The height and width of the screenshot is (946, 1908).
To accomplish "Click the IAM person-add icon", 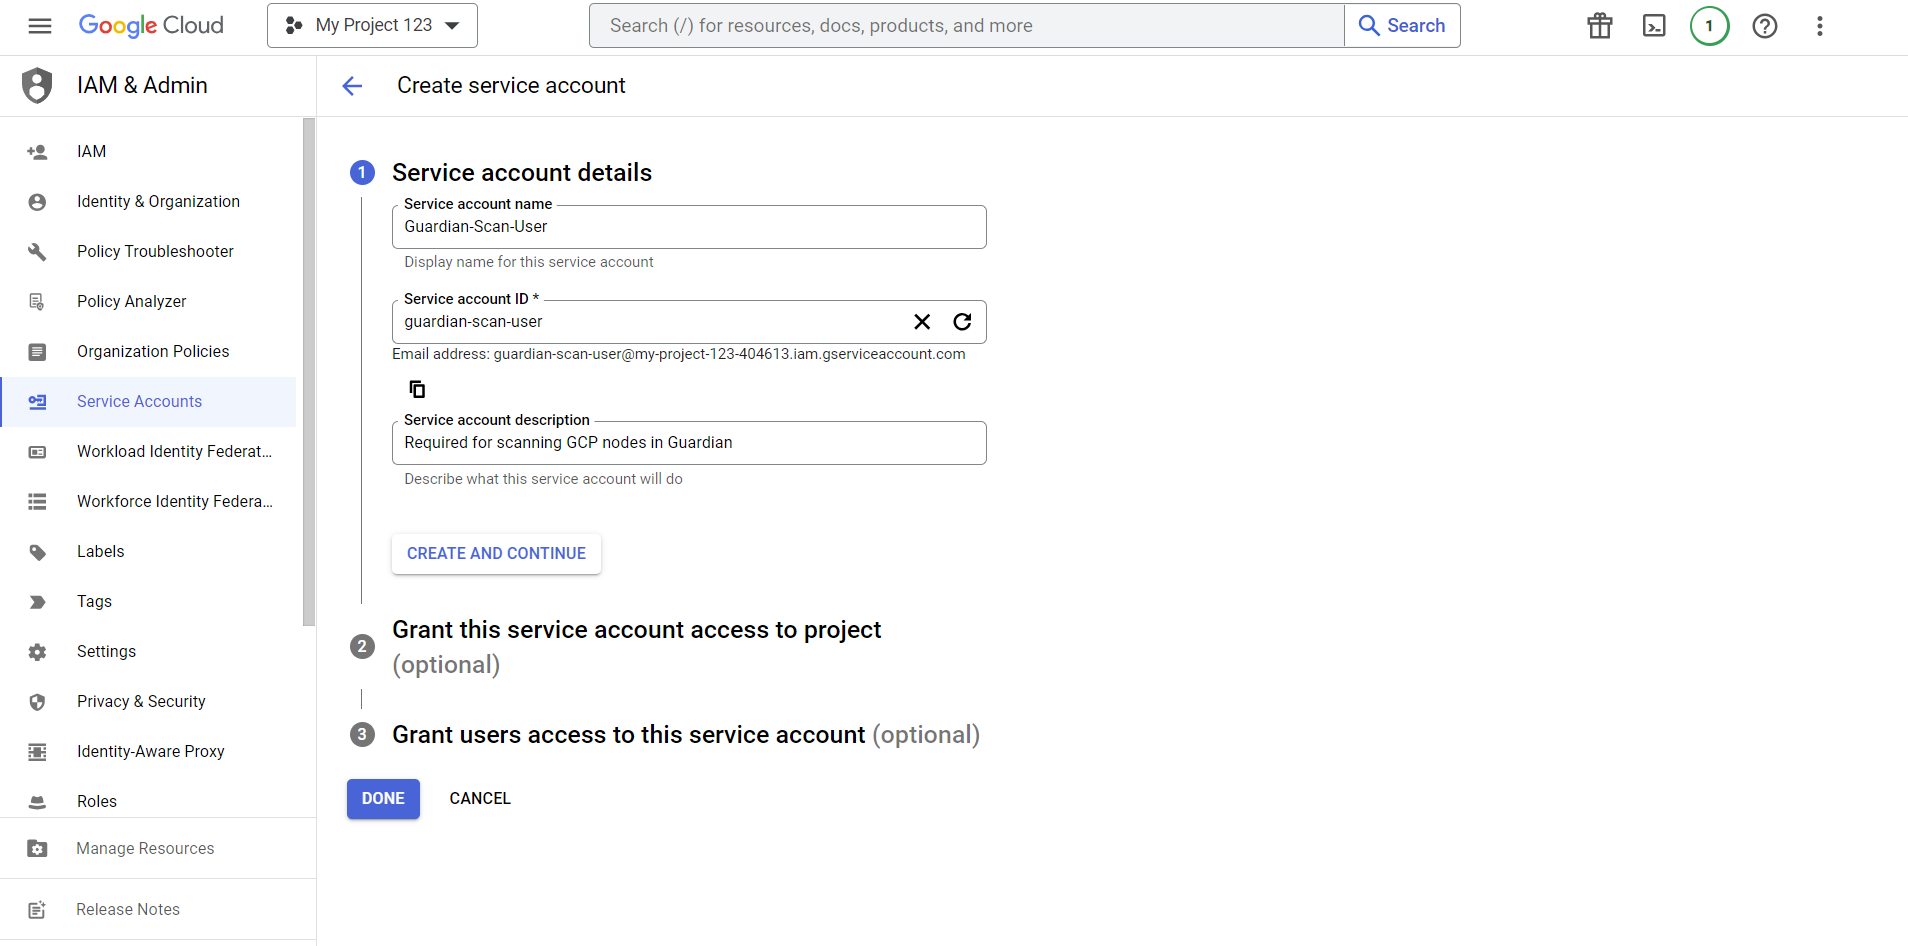I will (x=37, y=152).
